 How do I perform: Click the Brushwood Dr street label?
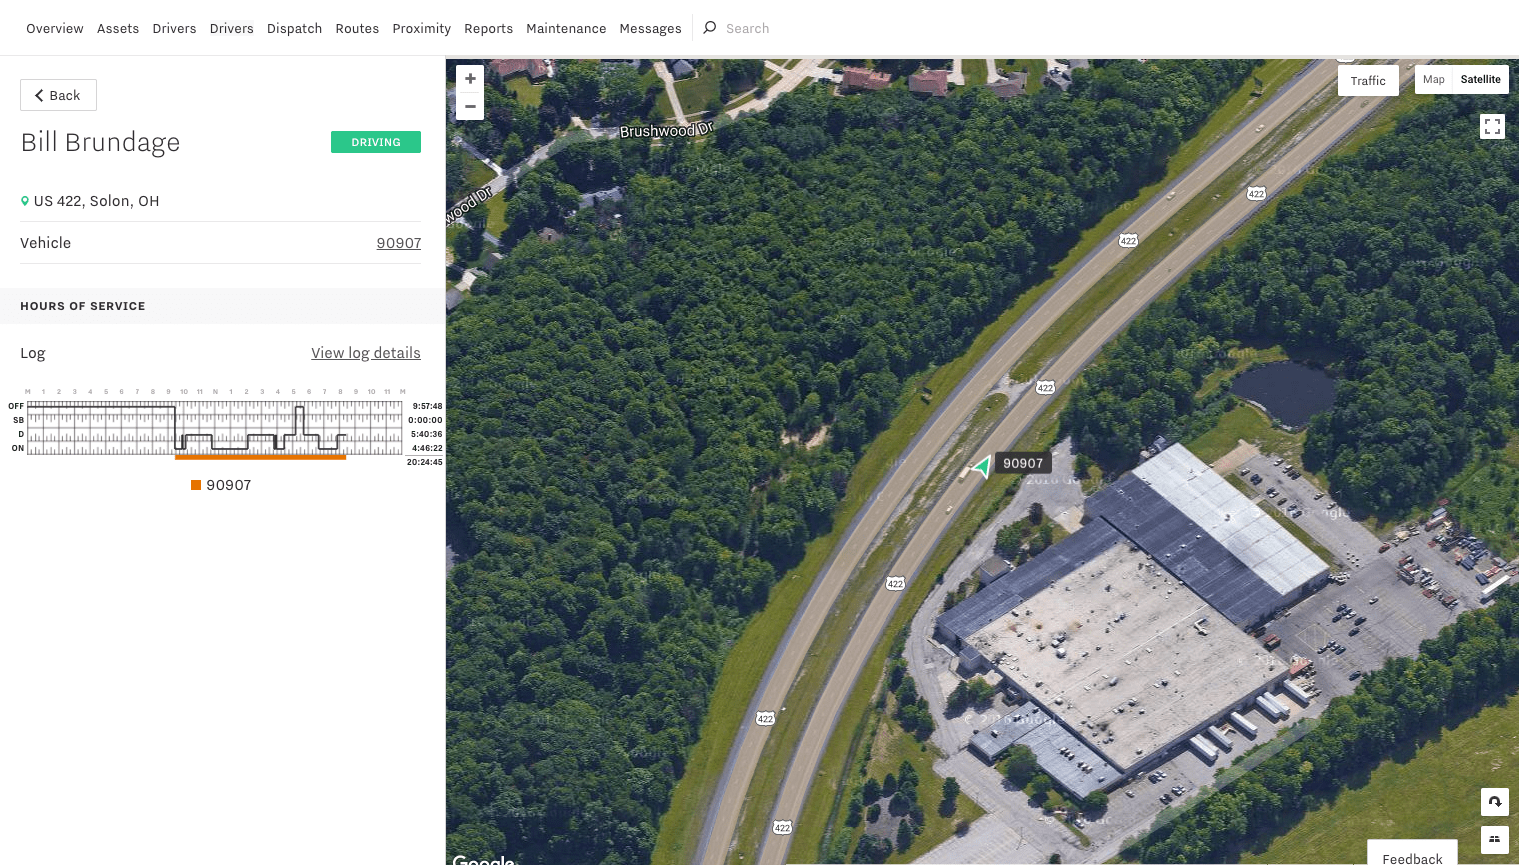(667, 130)
